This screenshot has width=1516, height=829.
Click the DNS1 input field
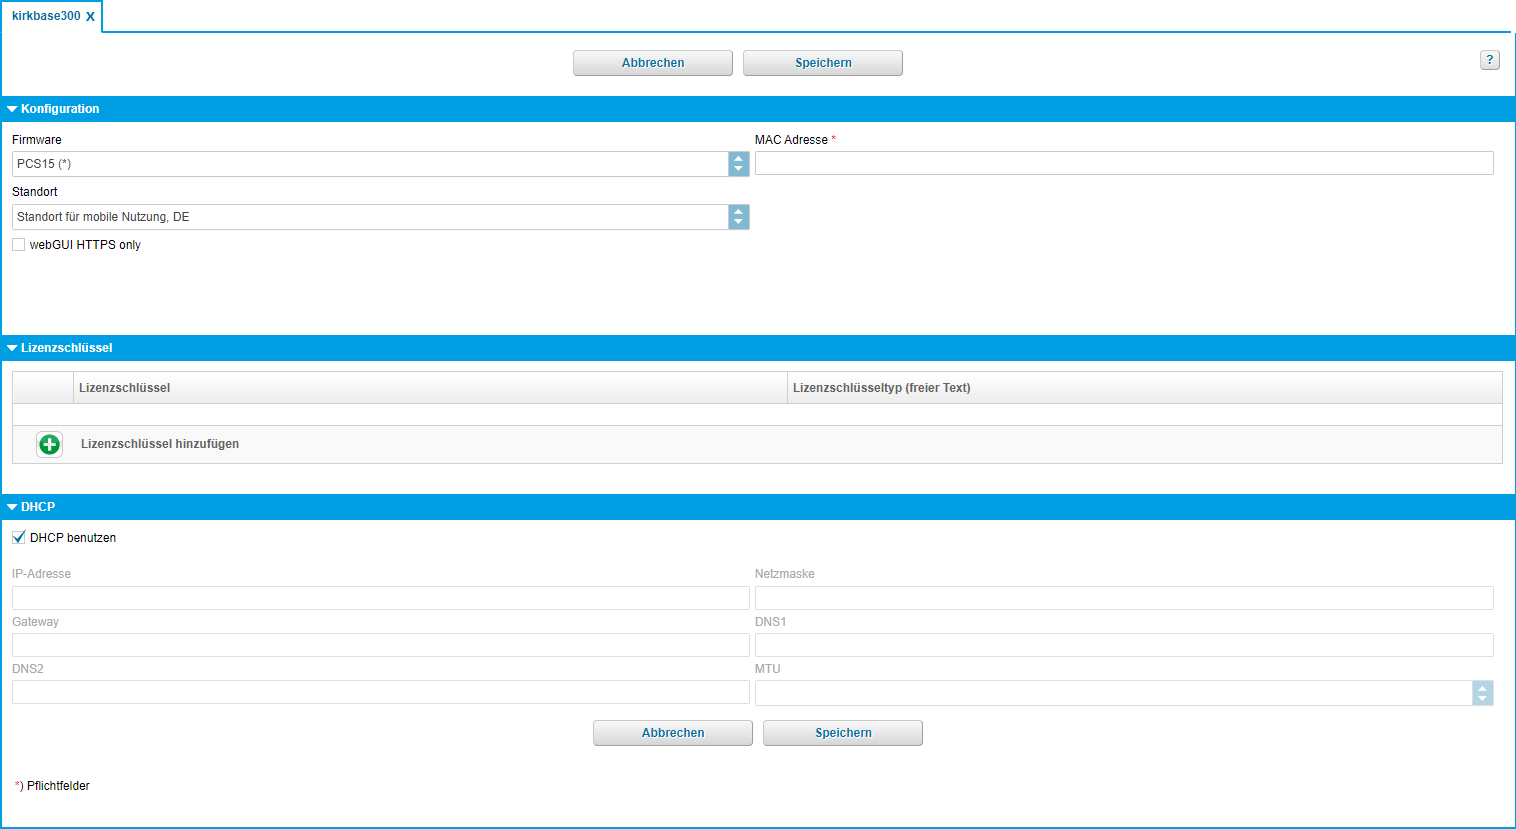[x=1124, y=645]
